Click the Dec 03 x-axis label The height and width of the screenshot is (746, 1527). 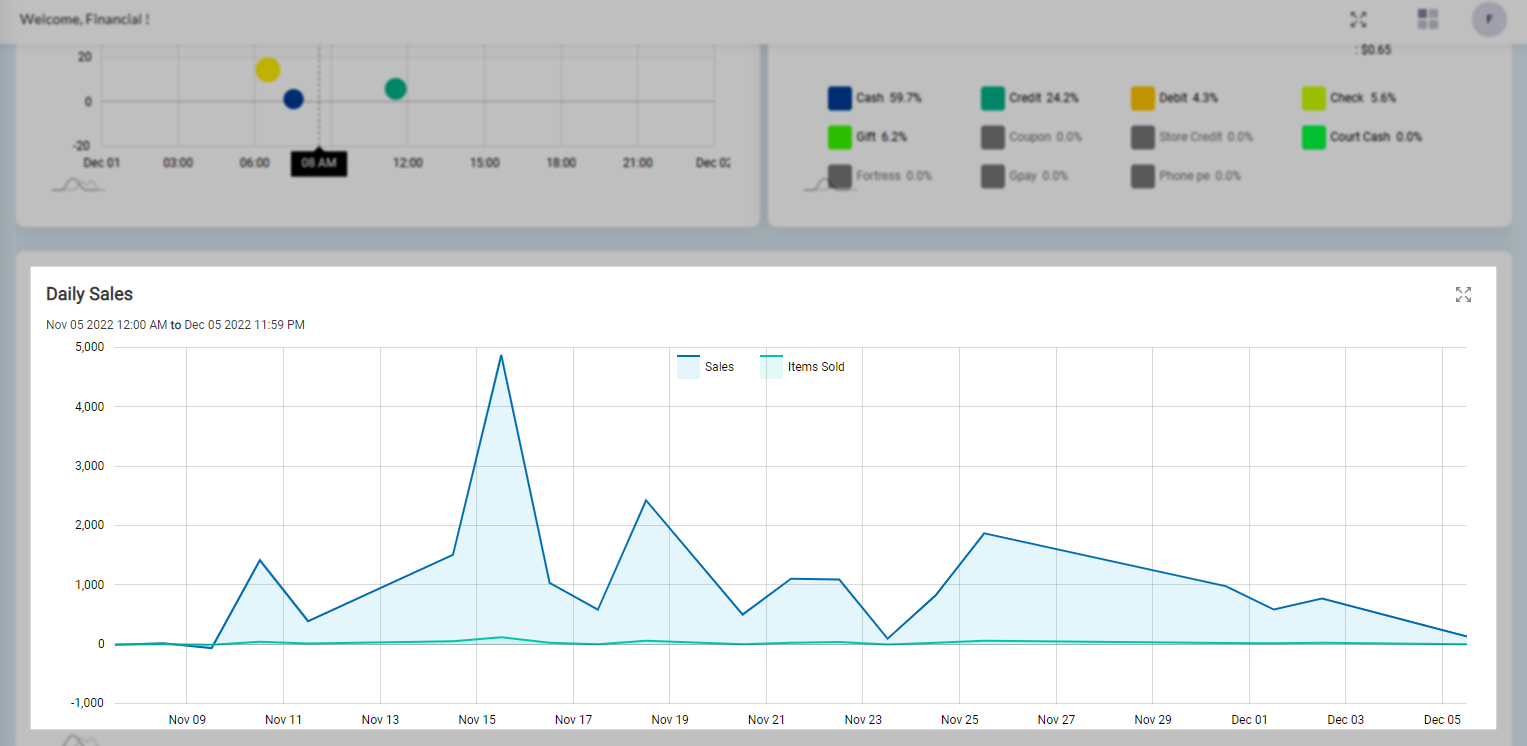pyautogui.click(x=1345, y=720)
